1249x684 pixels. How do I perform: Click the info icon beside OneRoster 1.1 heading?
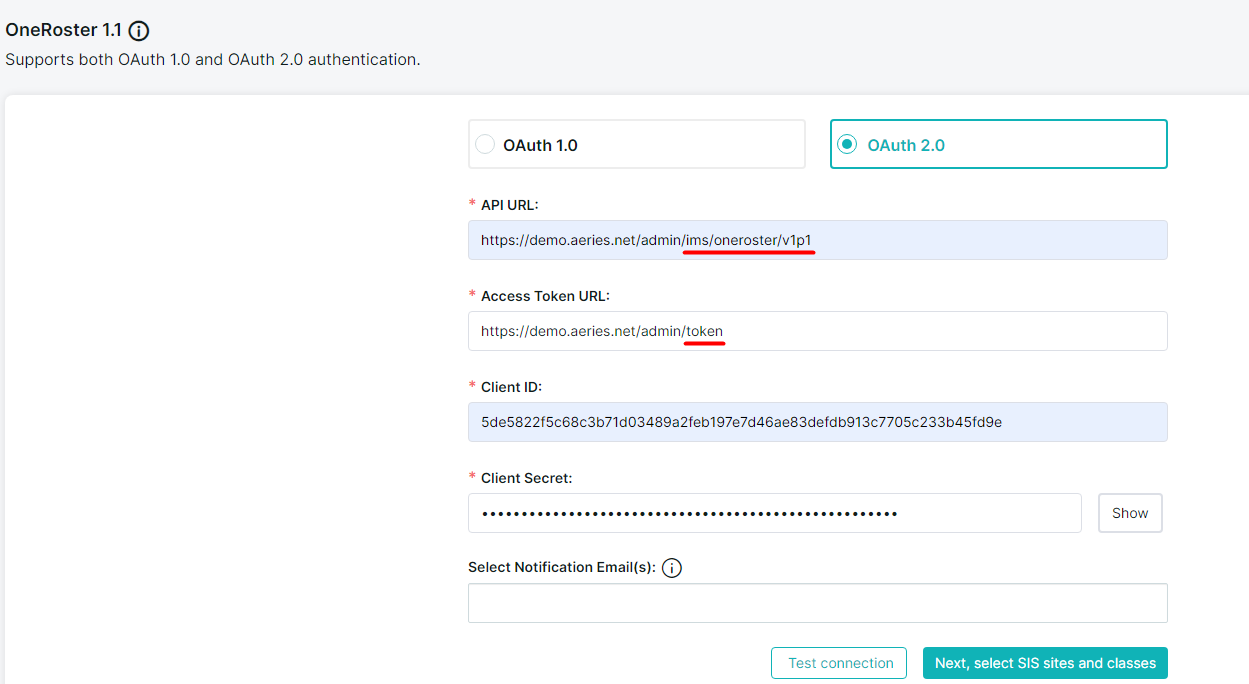pyautogui.click(x=139, y=31)
